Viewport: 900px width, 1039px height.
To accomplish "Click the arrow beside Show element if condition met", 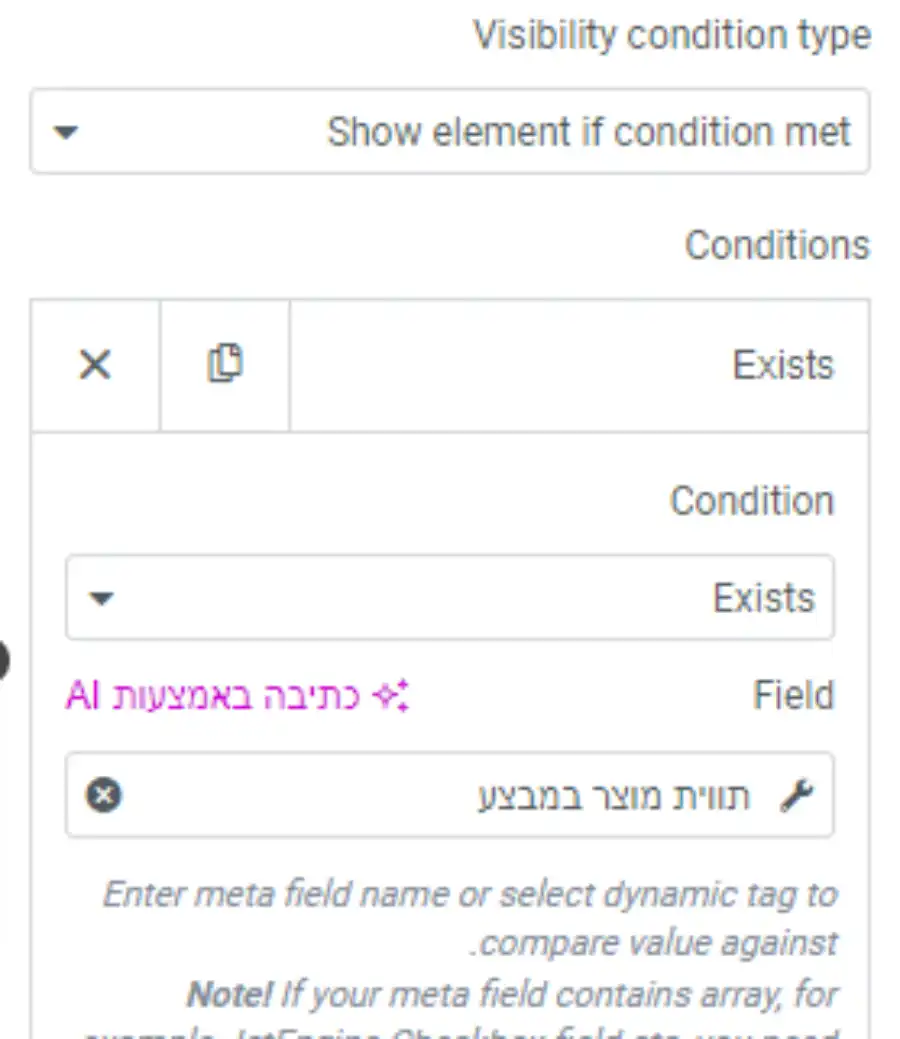I will click(66, 132).
